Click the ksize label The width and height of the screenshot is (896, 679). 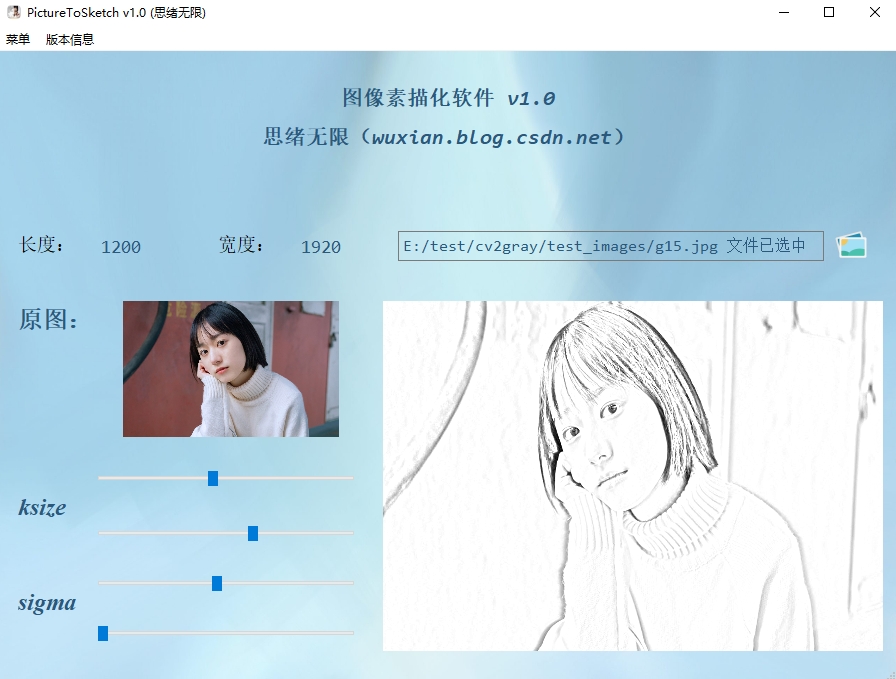click(42, 507)
